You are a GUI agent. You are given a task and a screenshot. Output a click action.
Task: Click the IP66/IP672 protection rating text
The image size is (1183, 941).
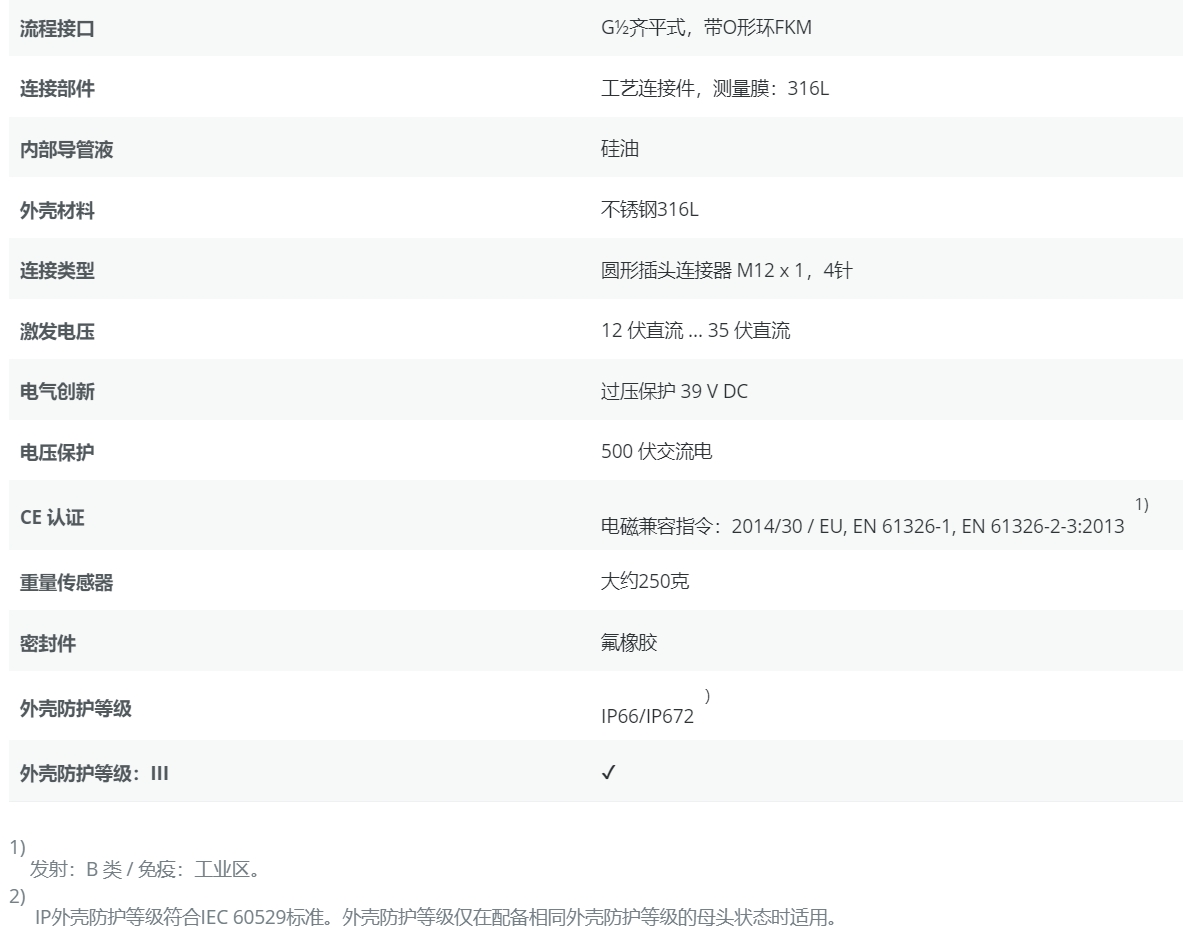pos(647,717)
